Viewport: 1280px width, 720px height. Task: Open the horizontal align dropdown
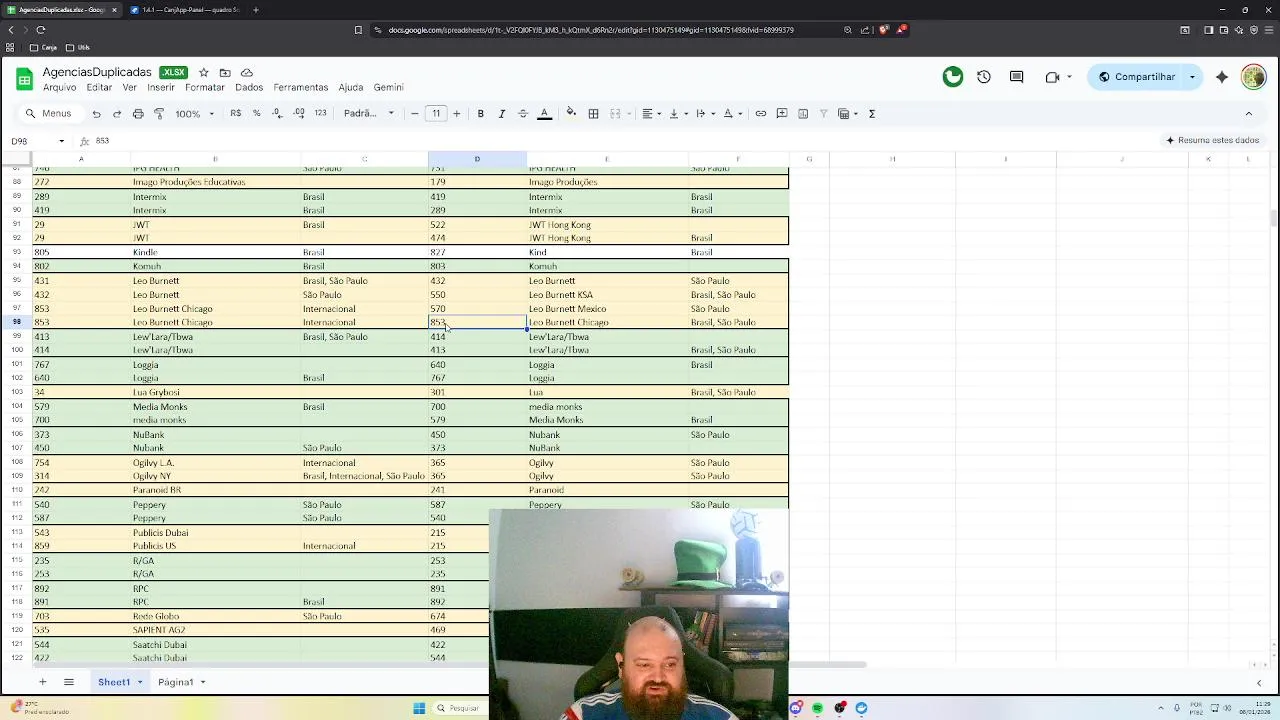[x=652, y=114]
